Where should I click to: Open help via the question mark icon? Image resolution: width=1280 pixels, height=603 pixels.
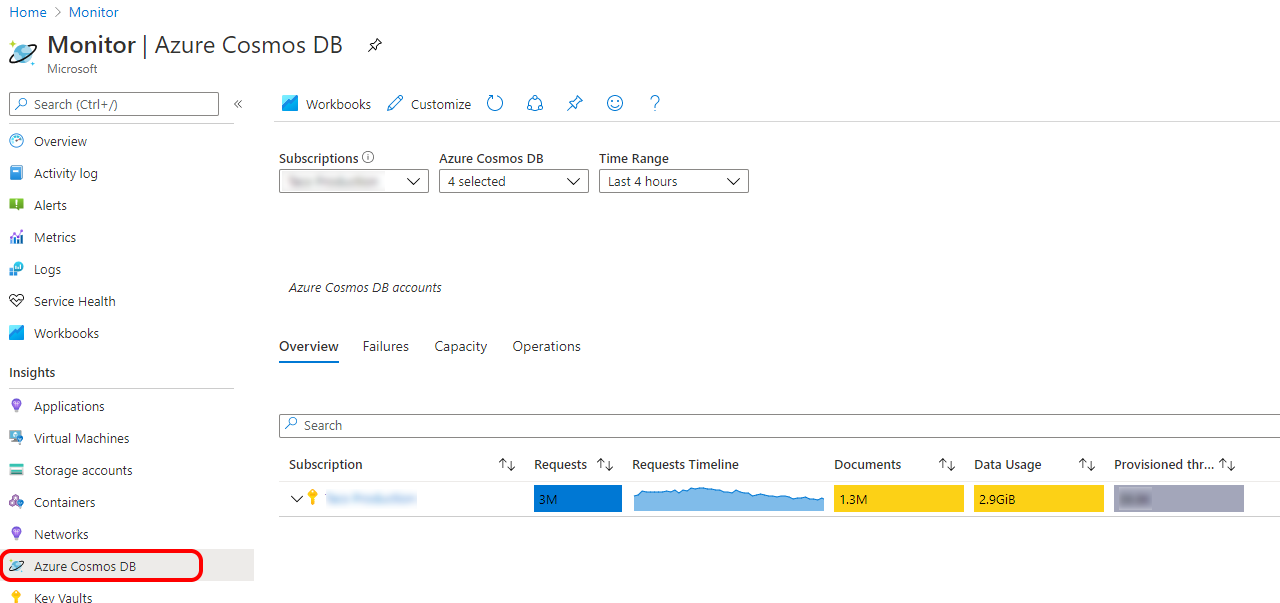pyautogui.click(x=654, y=103)
